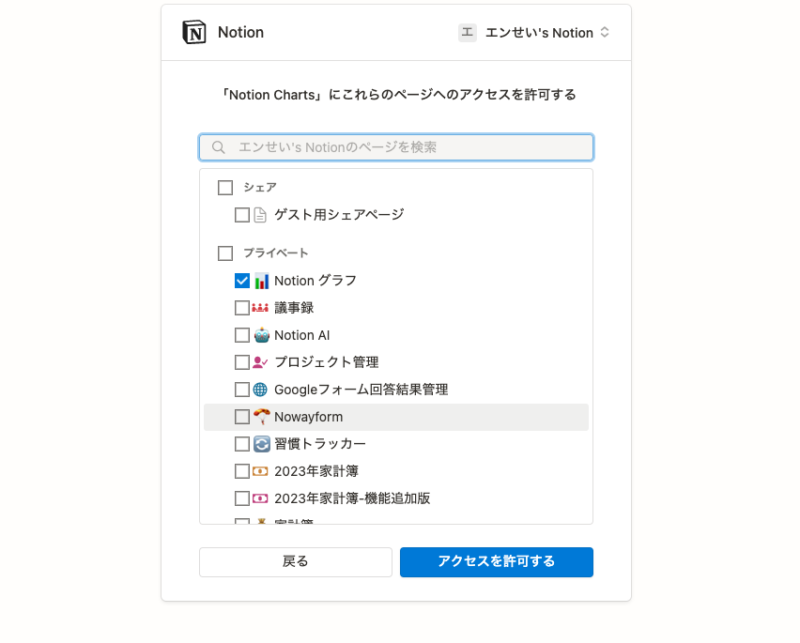Image resolution: width=800 pixels, height=643 pixels.
Task: Click the people icon next to 議事録
Action: click(x=260, y=308)
